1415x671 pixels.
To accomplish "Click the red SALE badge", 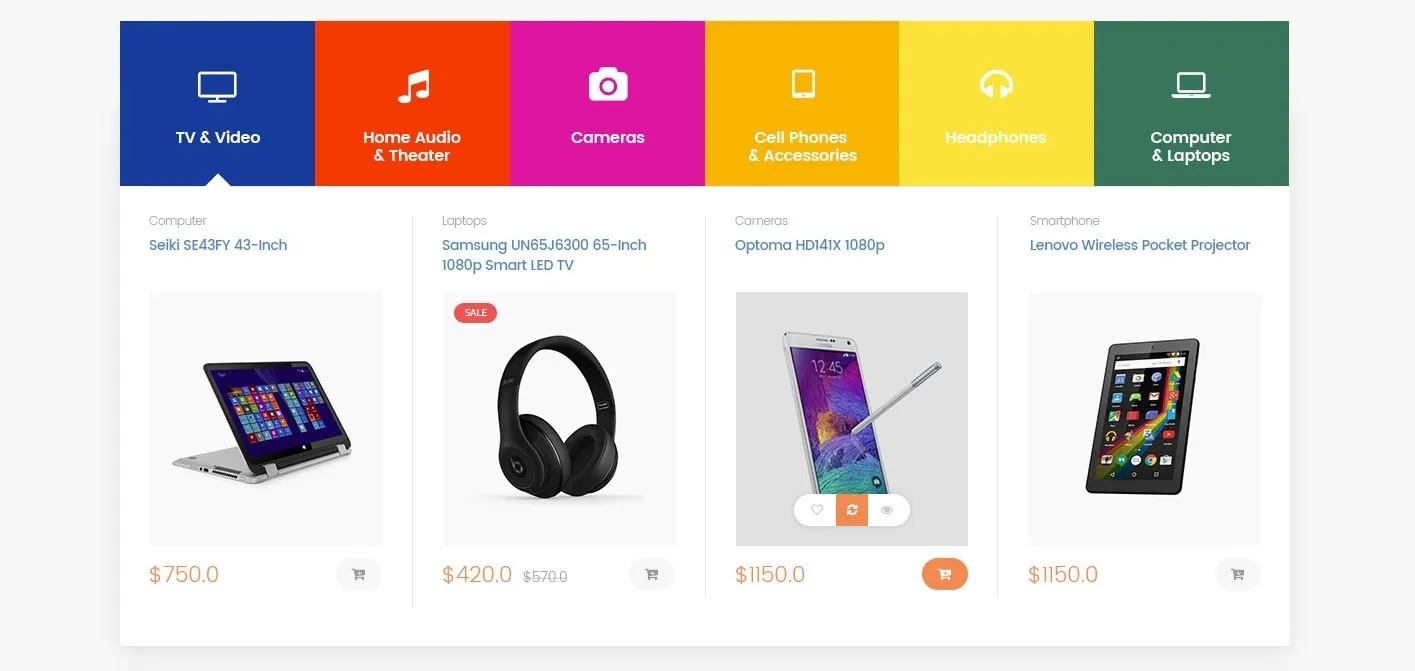I will pos(475,313).
